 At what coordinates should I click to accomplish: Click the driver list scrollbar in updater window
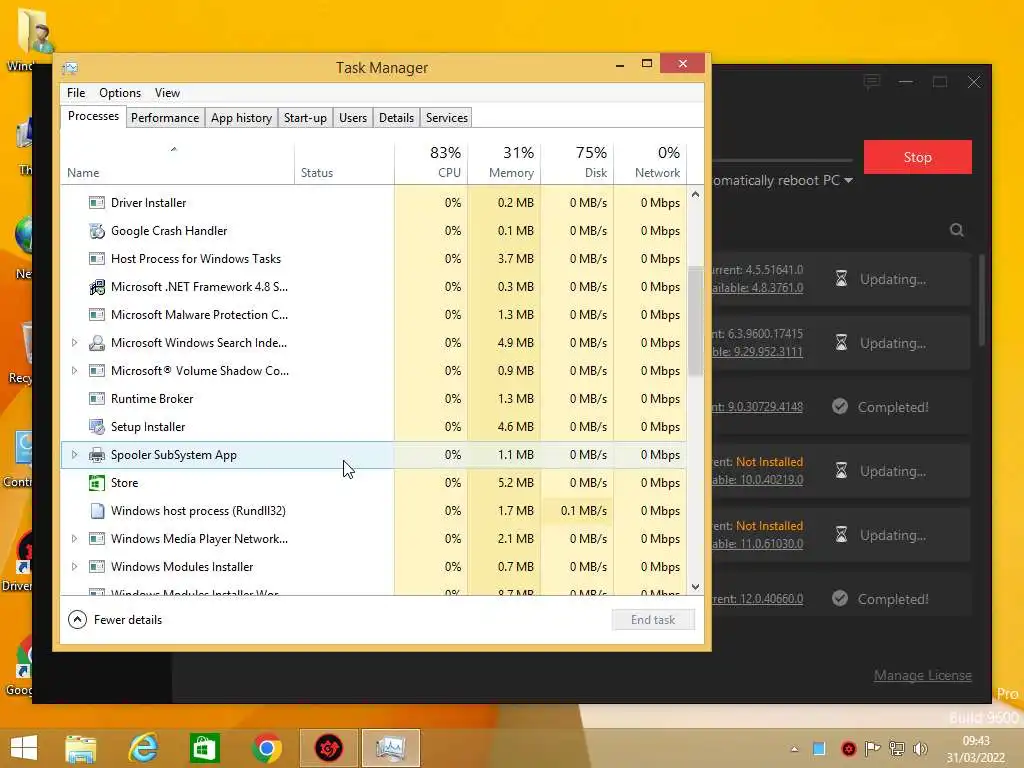pos(981,300)
